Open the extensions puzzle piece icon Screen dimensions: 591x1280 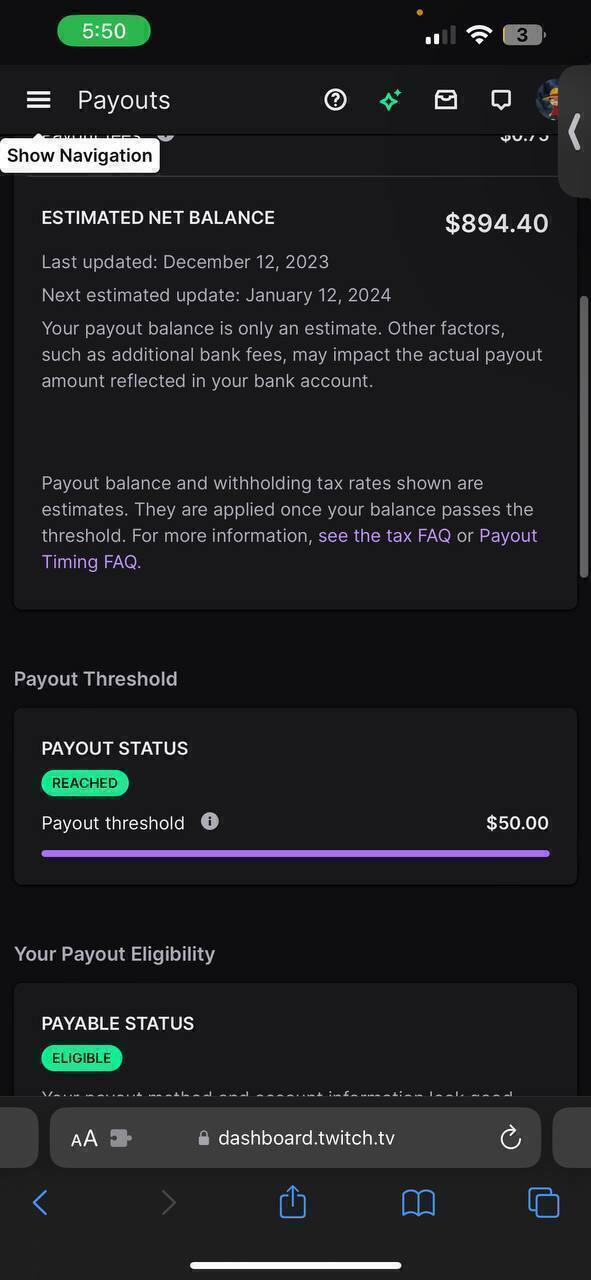click(121, 1138)
